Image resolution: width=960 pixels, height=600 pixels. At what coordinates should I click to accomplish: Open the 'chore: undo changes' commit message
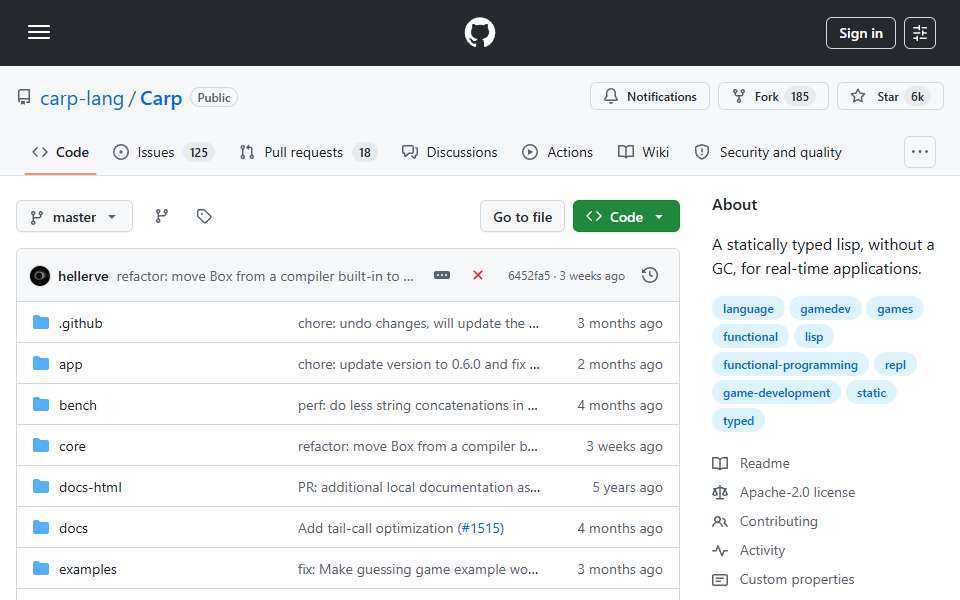(418, 323)
